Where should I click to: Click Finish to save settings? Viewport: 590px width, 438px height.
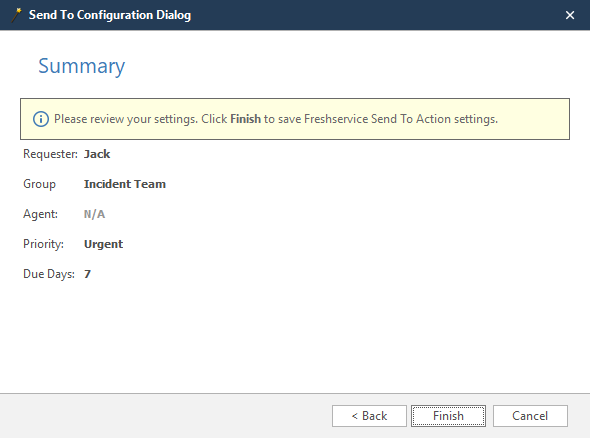click(448, 416)
